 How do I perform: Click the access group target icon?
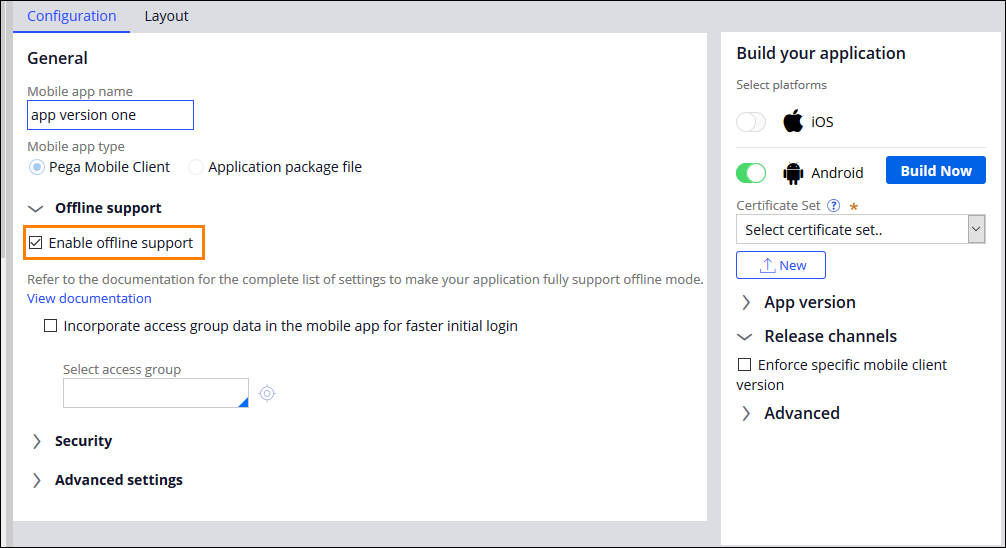pyautogui.click(x=267, y=393)
